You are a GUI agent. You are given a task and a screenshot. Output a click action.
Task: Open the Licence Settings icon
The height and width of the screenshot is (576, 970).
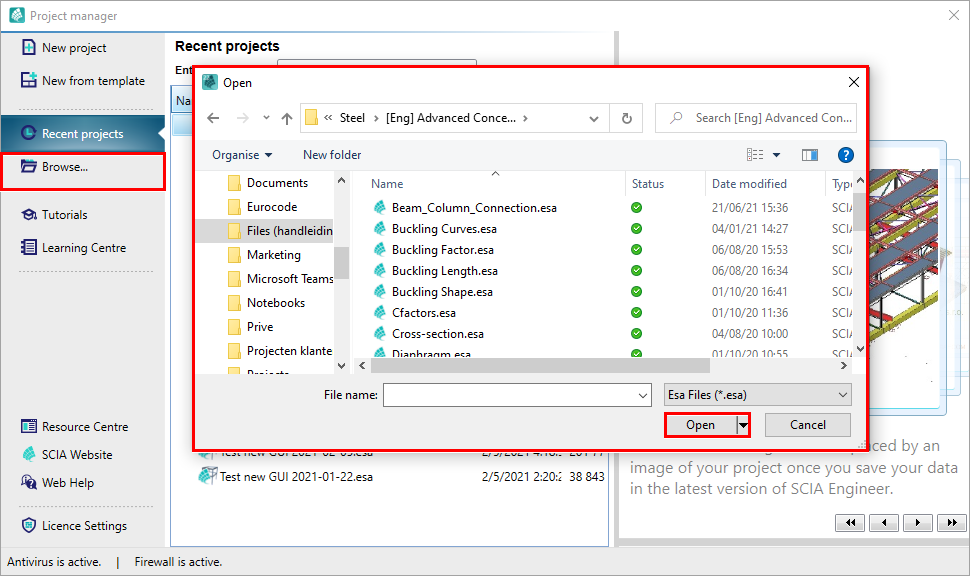point(28,526)
